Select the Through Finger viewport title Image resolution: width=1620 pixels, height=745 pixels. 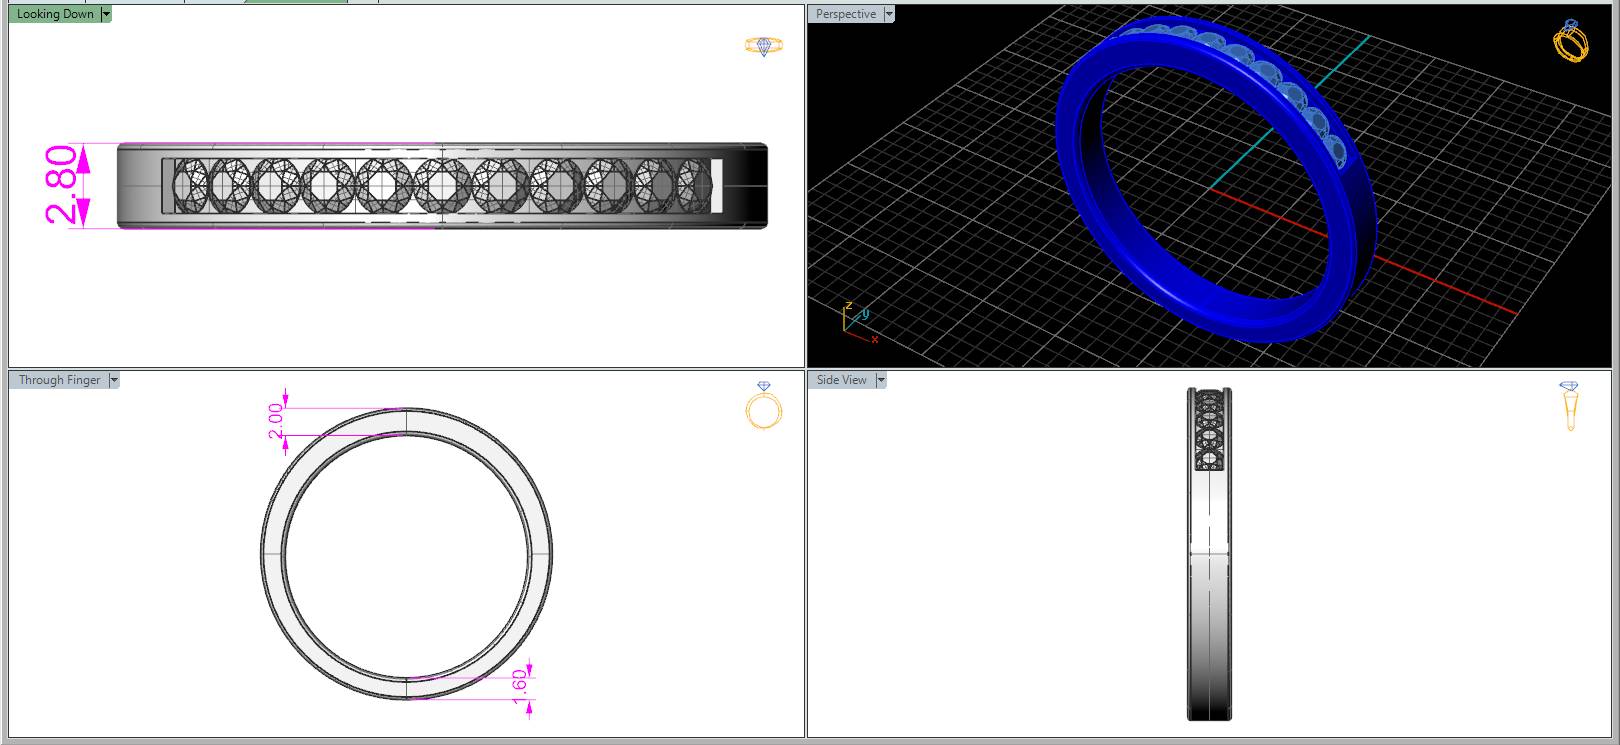59,380
